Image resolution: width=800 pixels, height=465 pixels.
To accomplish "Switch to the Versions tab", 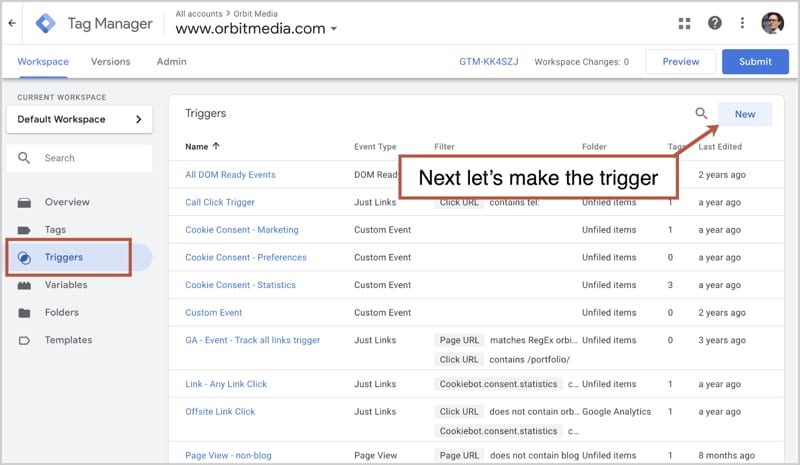I will click(111, 61).
